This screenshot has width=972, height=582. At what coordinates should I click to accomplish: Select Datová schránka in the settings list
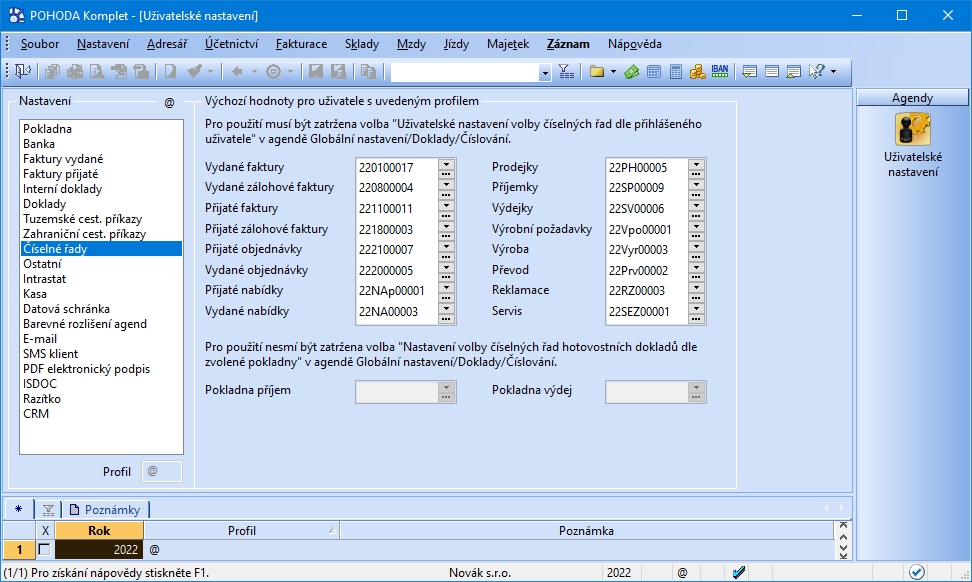click(x=102, y=309)
